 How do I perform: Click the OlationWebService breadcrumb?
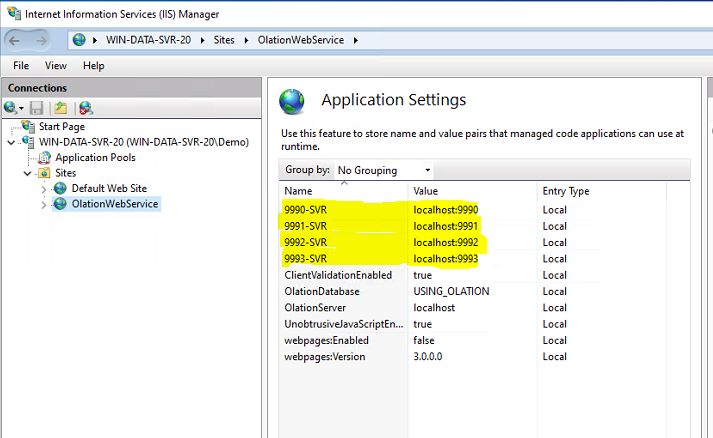tap(301, 40)
